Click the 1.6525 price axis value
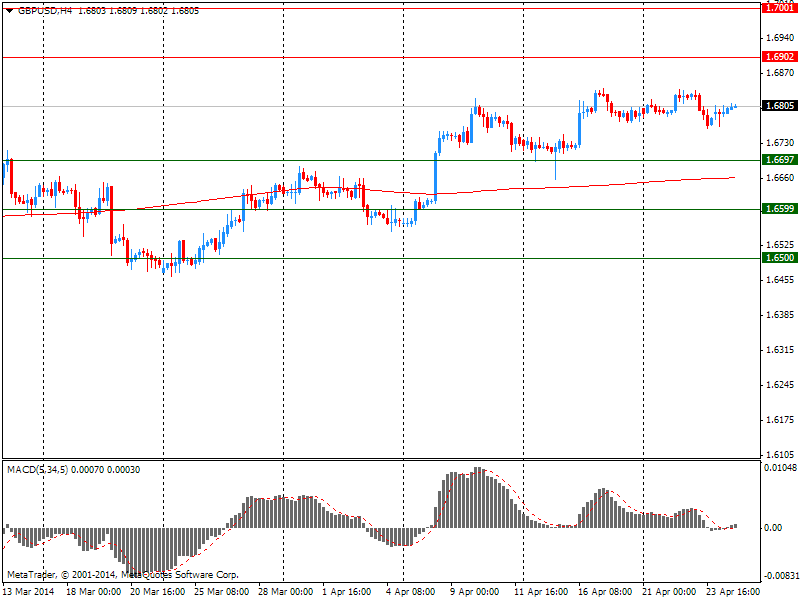Screen dimensions: 800x600 pyautogui.click(x=780, y=245)
